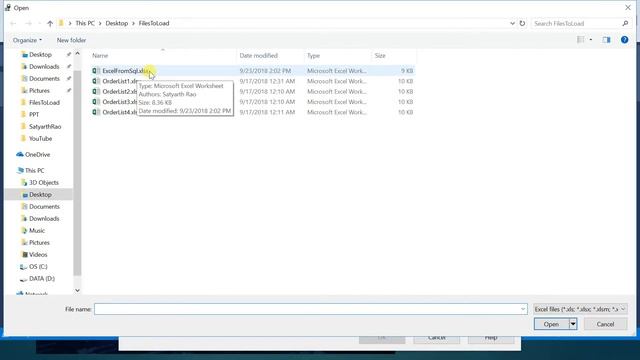The image size is (640, 360).
Task: Click Cancel in the Open dialog
Action: [605, 324]
